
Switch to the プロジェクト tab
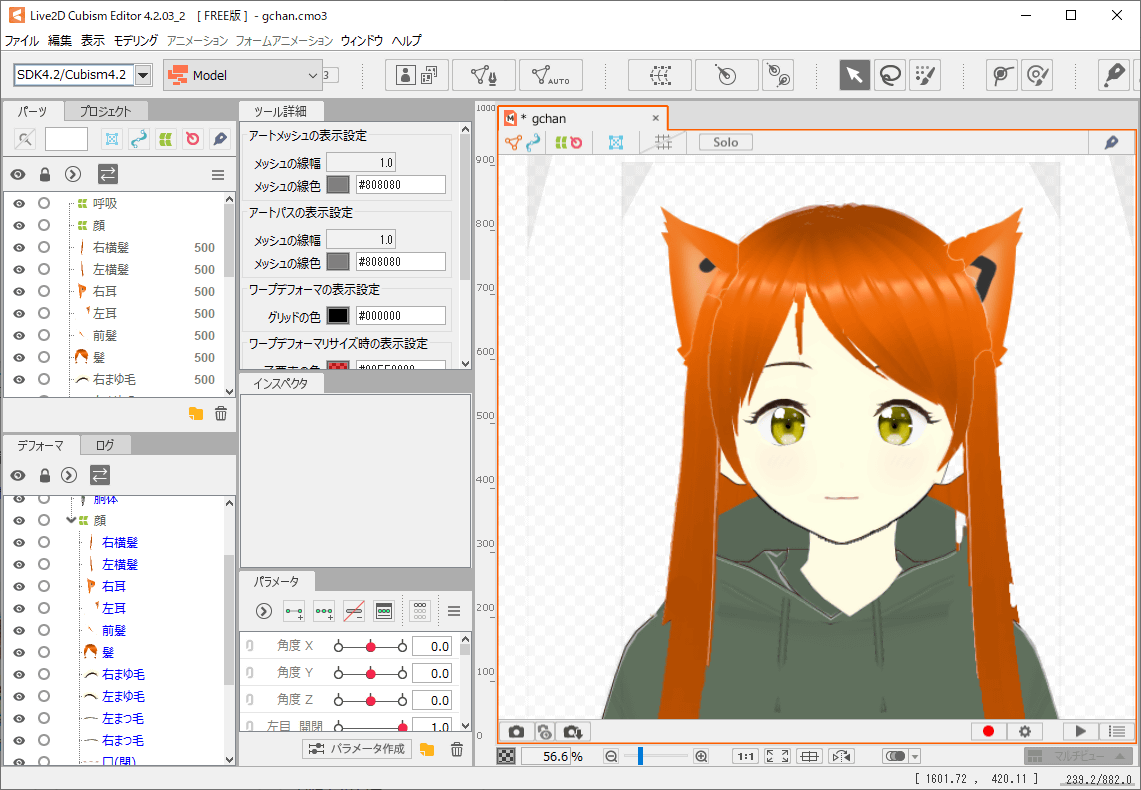point(106,111)
